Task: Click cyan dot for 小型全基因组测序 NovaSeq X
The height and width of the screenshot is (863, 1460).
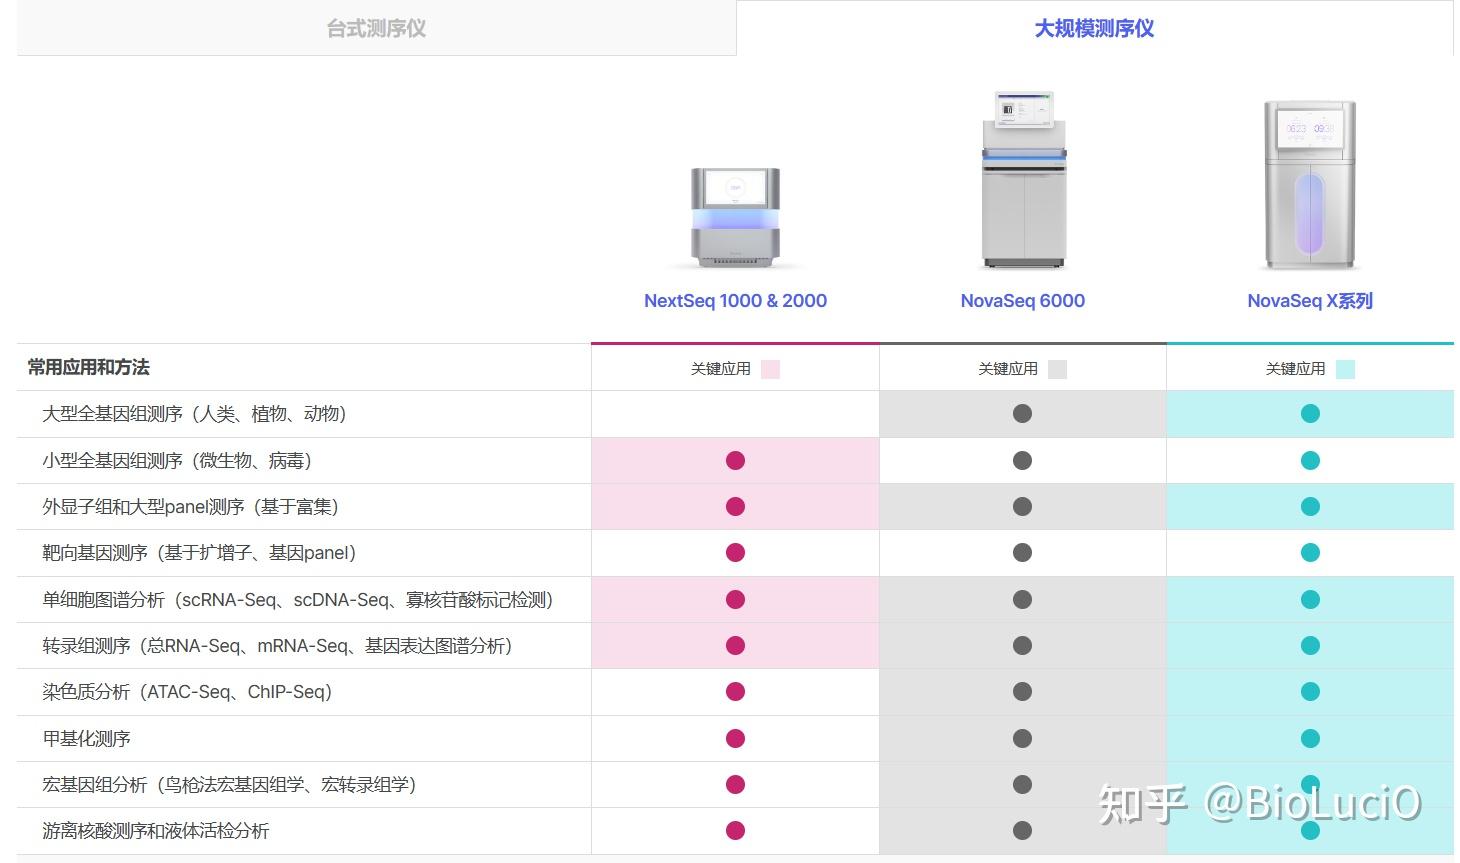Action: (x=1310, y=461)
